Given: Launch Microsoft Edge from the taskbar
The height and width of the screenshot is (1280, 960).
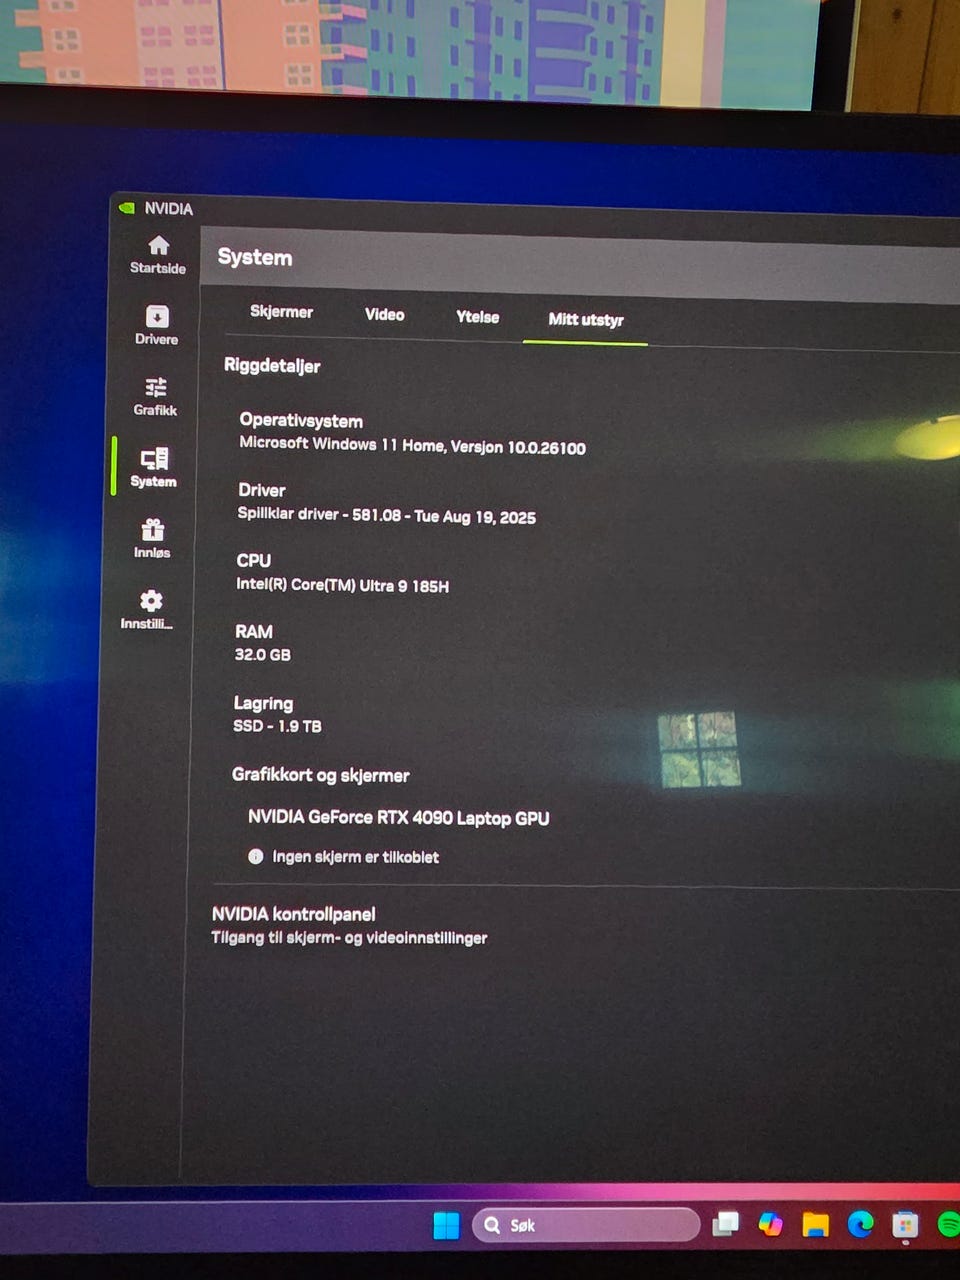Looking at the screenshot, I should click(x=860, y=1224).
